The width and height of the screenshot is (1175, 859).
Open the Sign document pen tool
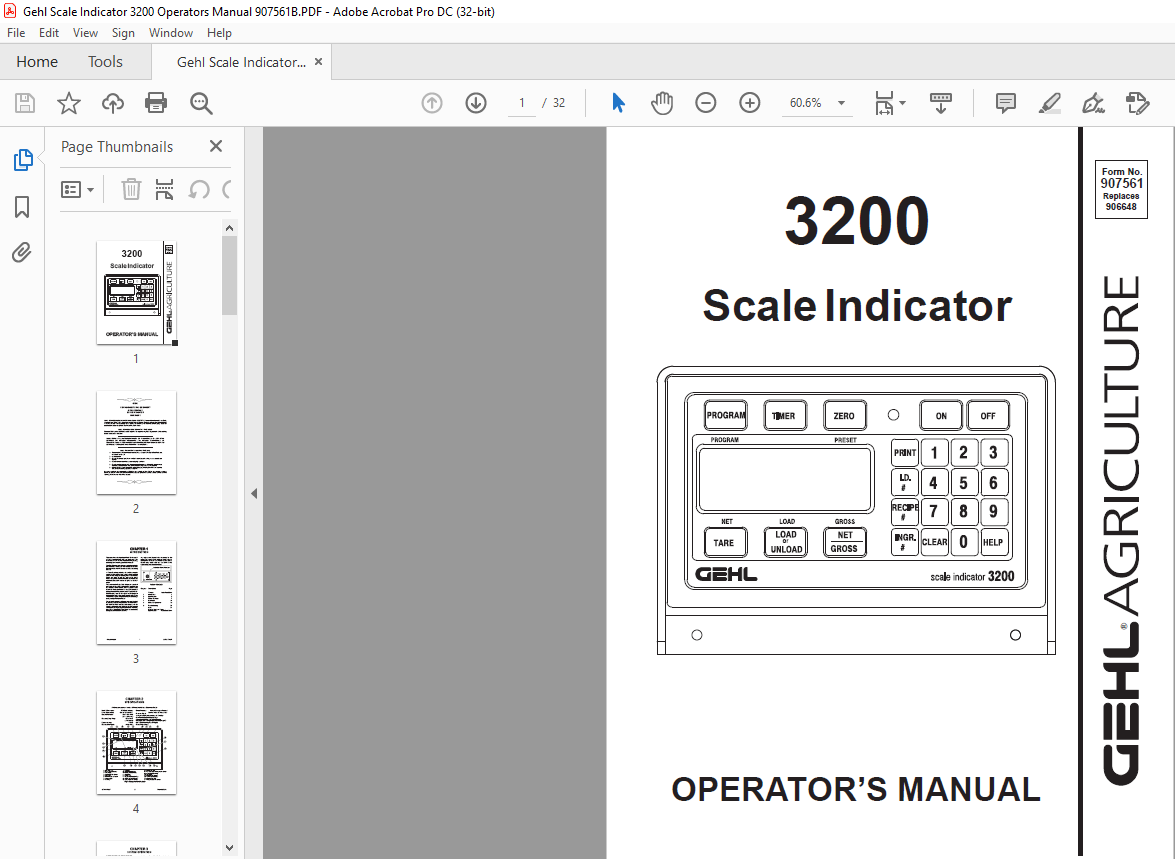click(1093, 103)
